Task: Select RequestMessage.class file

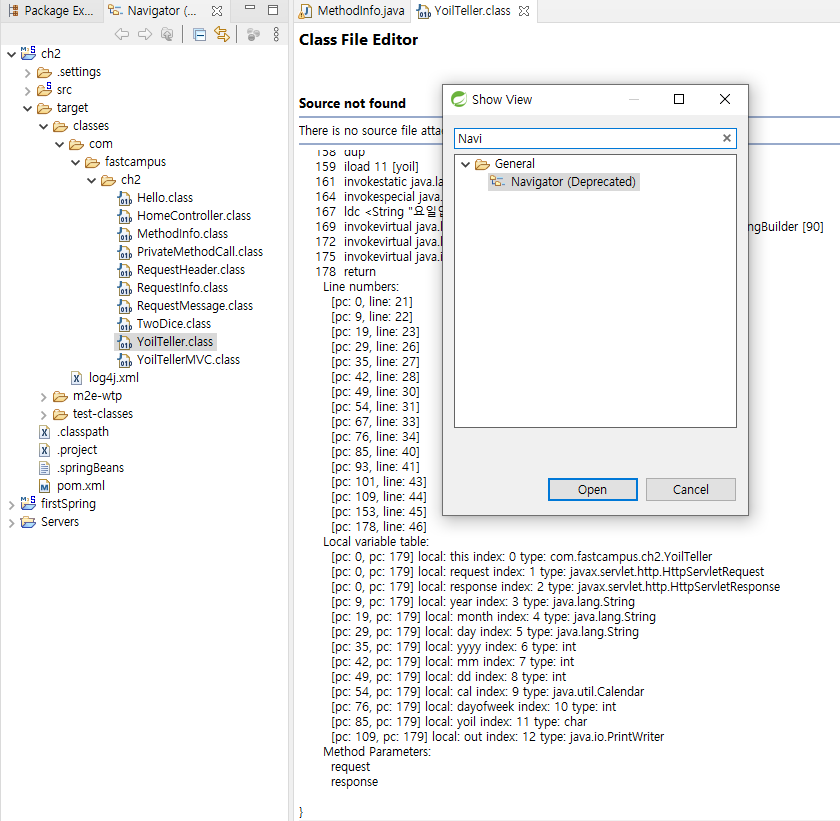Action: [x=194, y=306]
